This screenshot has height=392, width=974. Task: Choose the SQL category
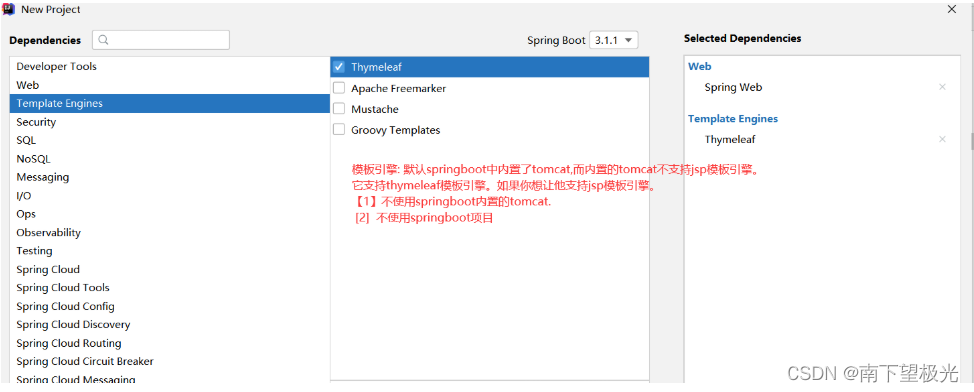click(170, 140)
